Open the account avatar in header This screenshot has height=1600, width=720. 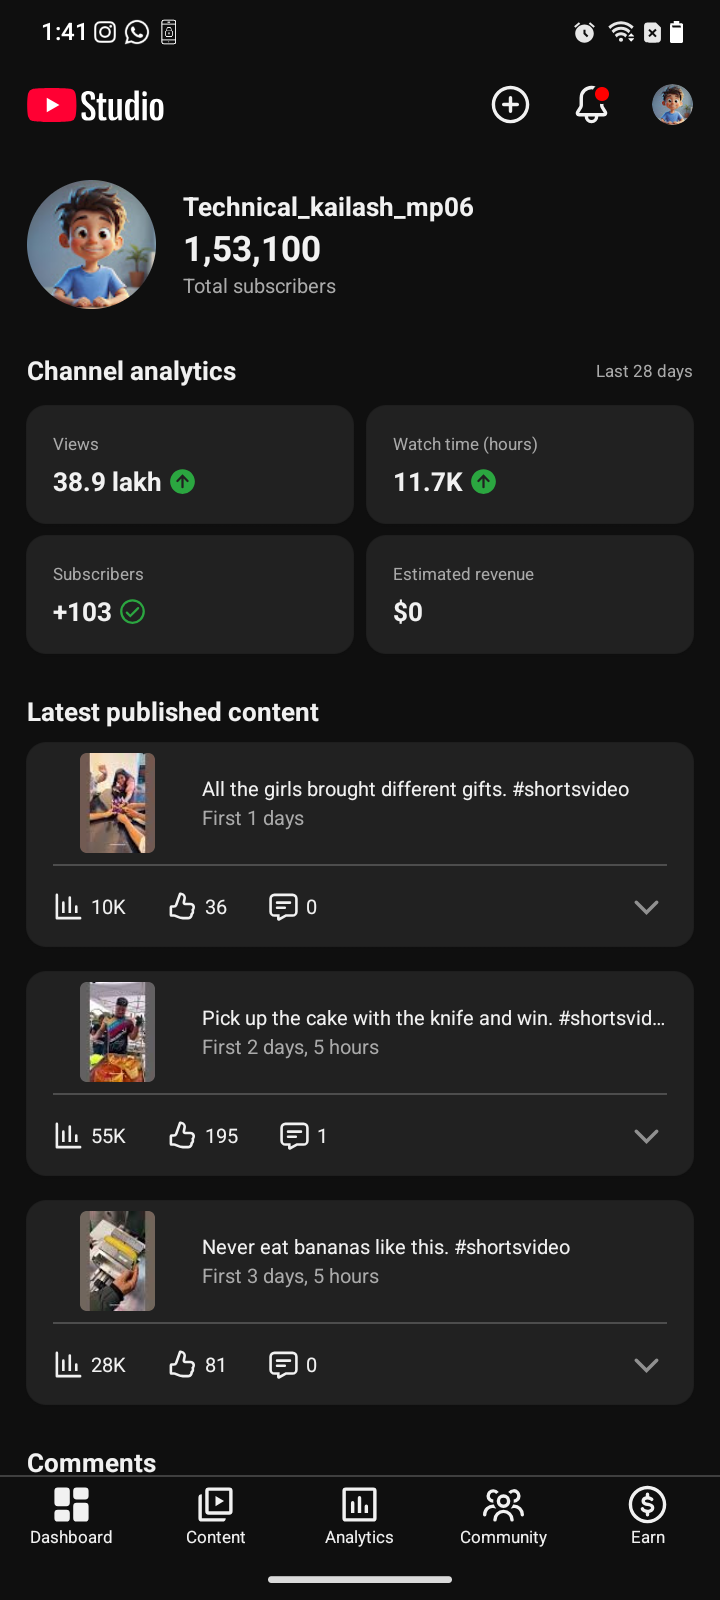(x=672, y=105)
